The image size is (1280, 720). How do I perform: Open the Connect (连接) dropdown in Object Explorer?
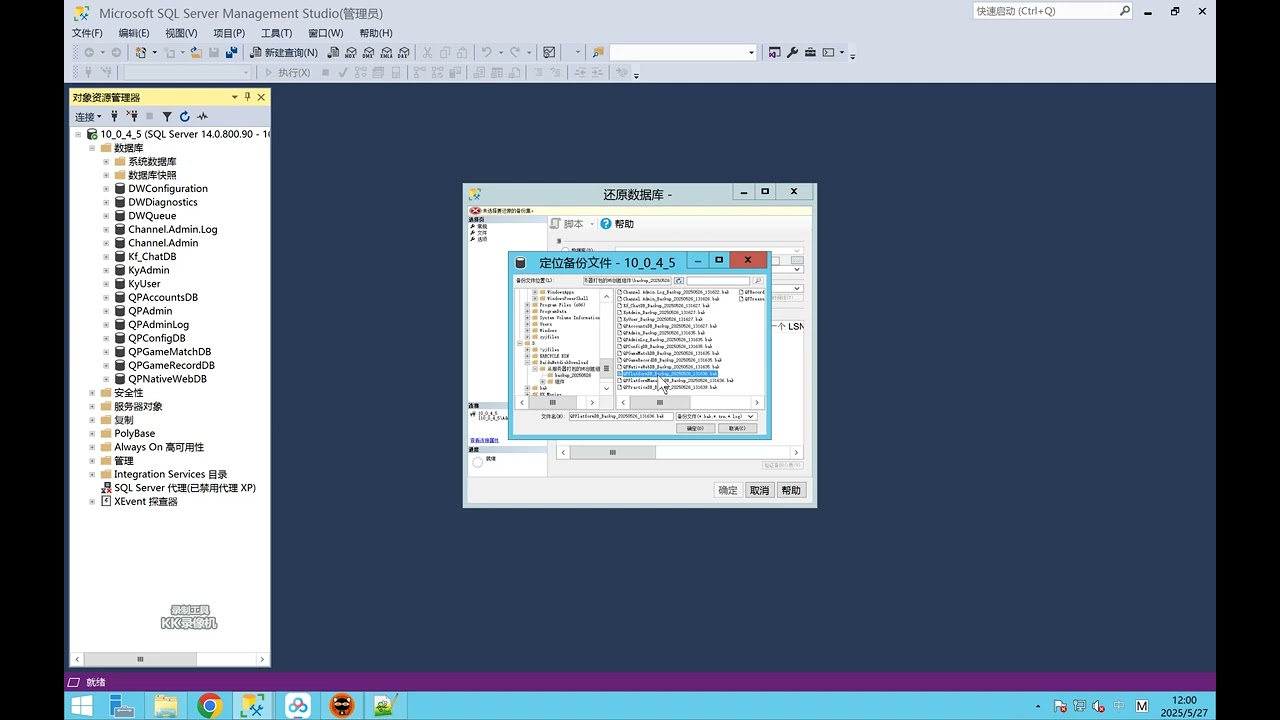[x=88, y=117]
